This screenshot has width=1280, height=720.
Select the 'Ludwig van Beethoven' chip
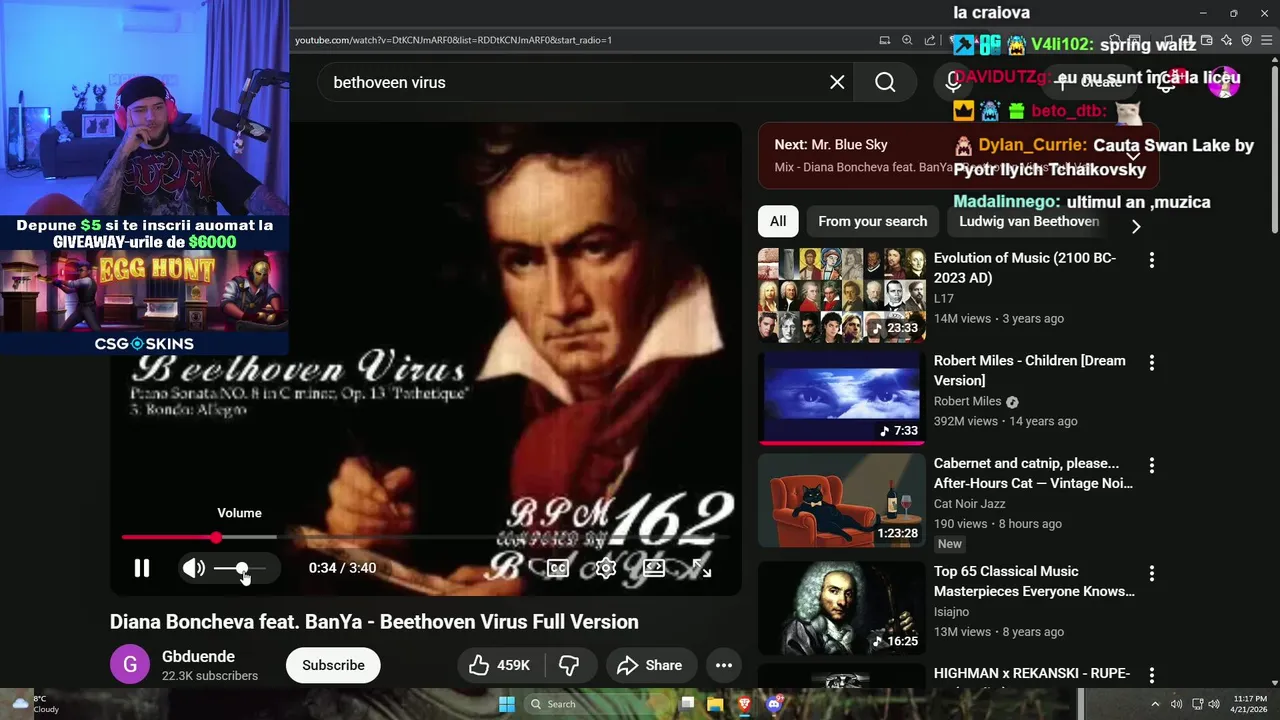(1029, 221)
